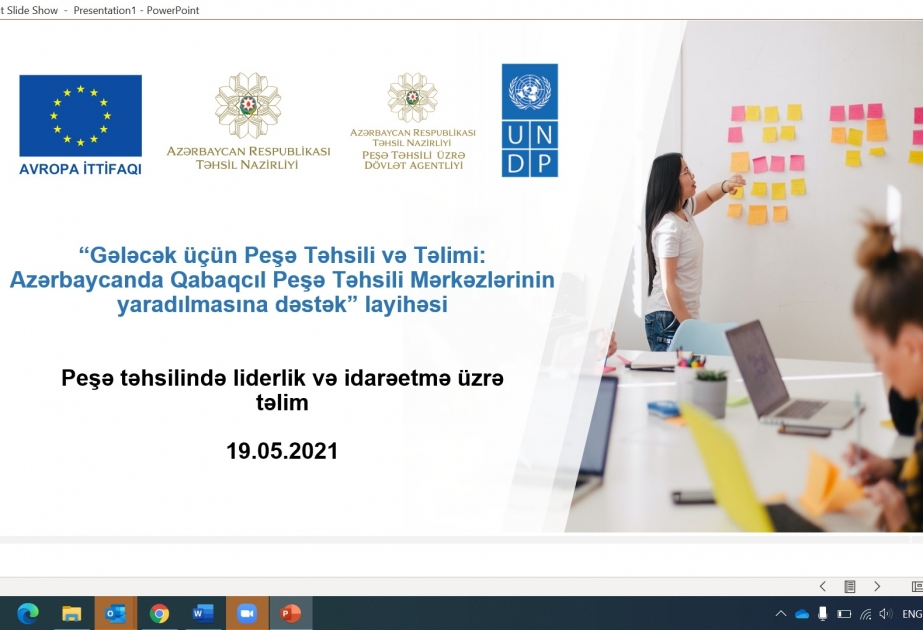
Task: Click the PowerPoint icon in the taskbar
Action: click(x=290, y=614)
